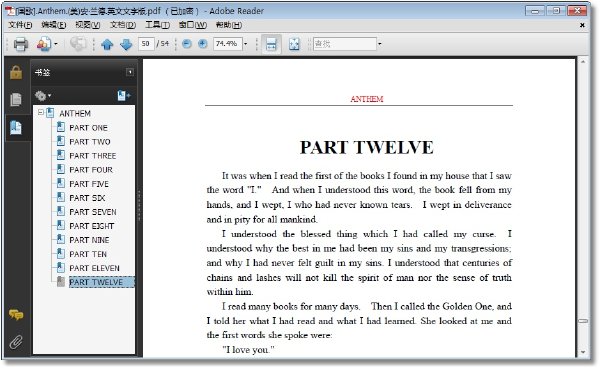Close the Adobe Reader window
Image resolution: width=600 pixels, height=369 pixels.
tap(577, 11)
